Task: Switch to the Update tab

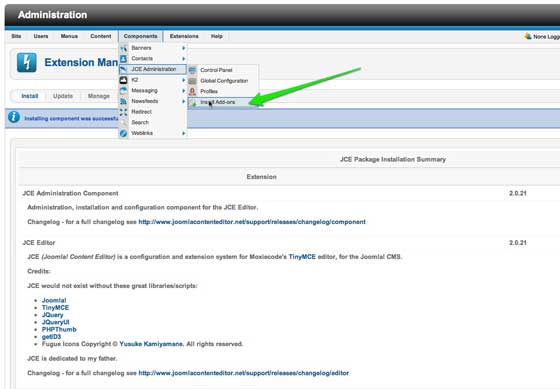Action: (63, 96)
